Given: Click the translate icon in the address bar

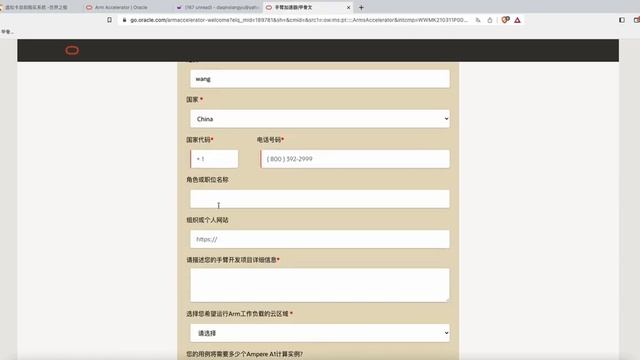Looking at the screenshot, I should pyautogui.click(x=478, y=20).
